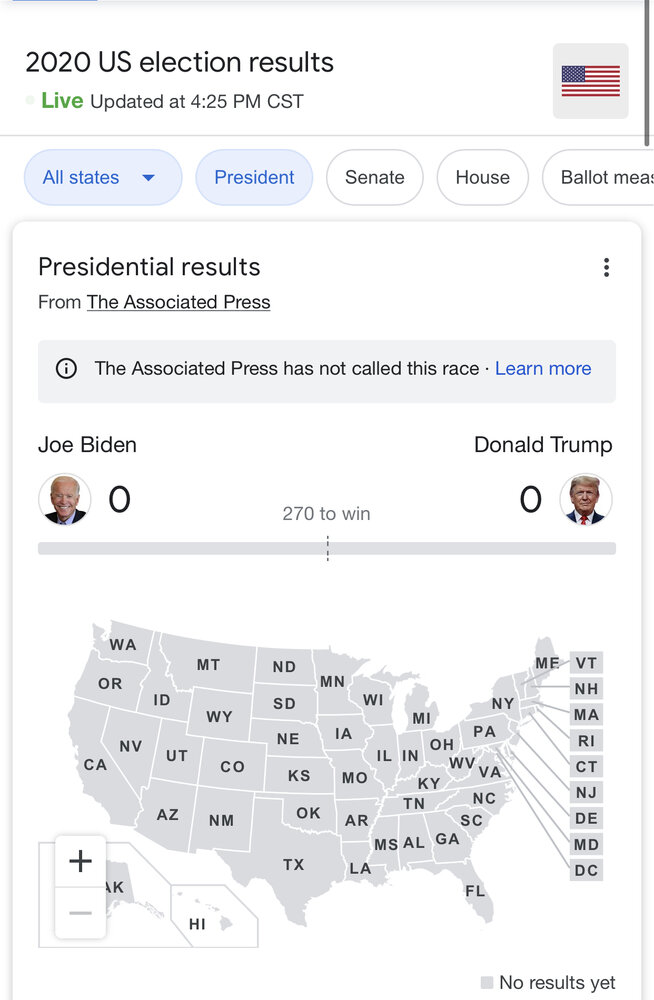654x1000 pixels.
Task: Click Joe Biden's portrait photo
Action: pos(65,499)
